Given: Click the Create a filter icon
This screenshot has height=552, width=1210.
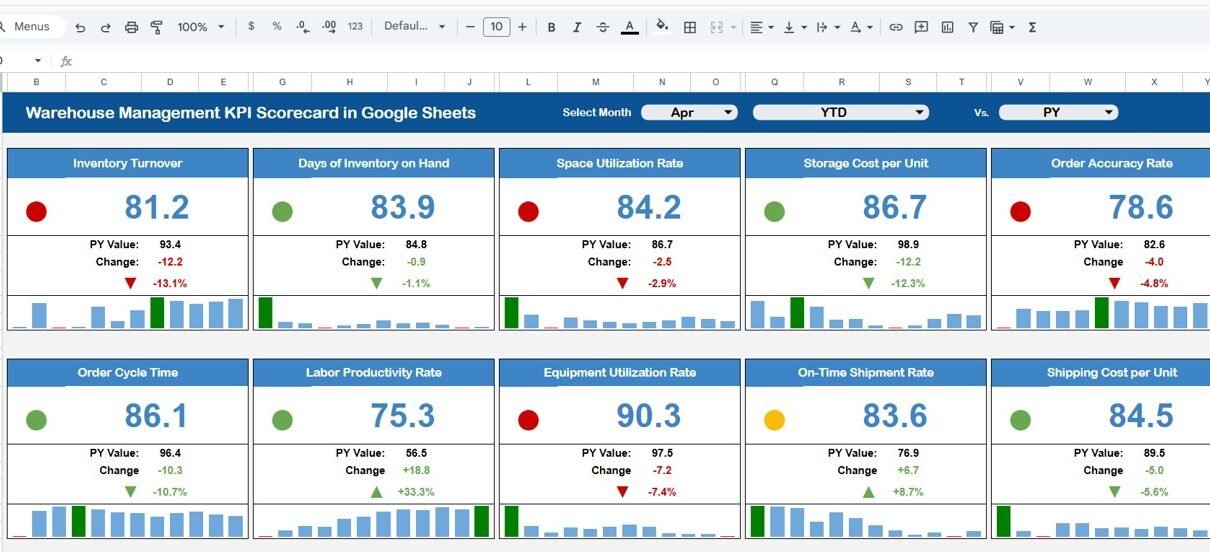Looking at the screenshot, I should point(972,27).
